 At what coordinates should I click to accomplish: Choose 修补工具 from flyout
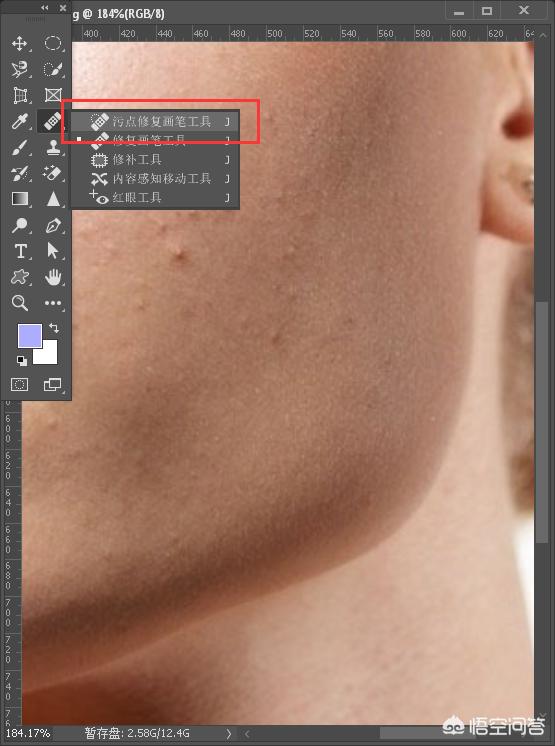tap(155, 159)
